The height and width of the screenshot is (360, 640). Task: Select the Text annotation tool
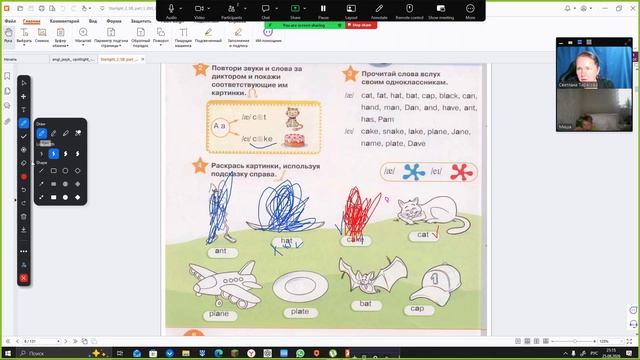point(24,109)
